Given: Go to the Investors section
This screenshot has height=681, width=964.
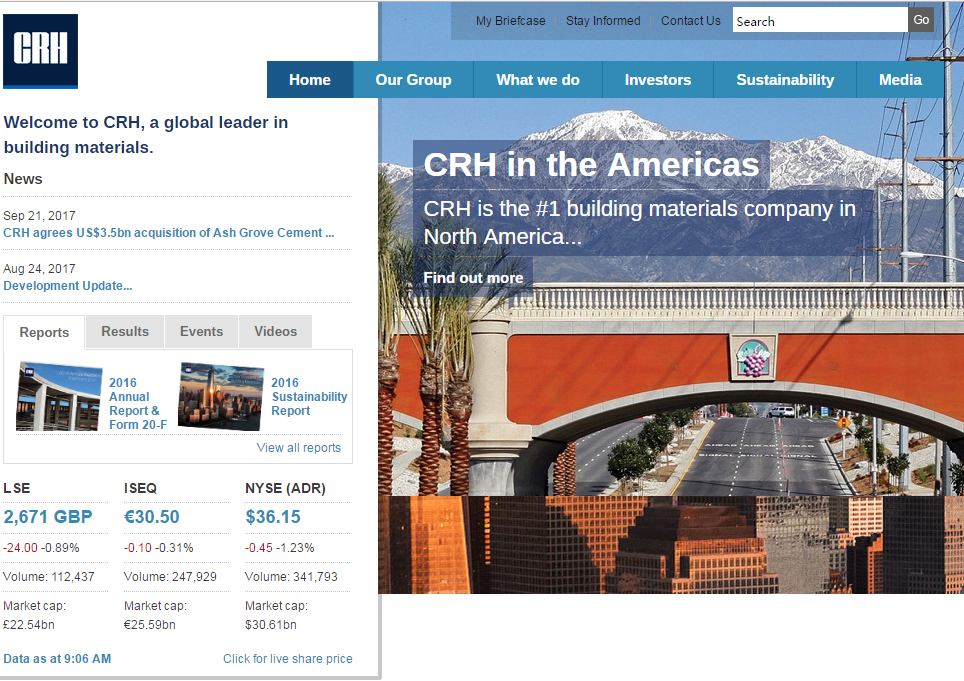Looking at the screenshot, I should coord(658,80).
